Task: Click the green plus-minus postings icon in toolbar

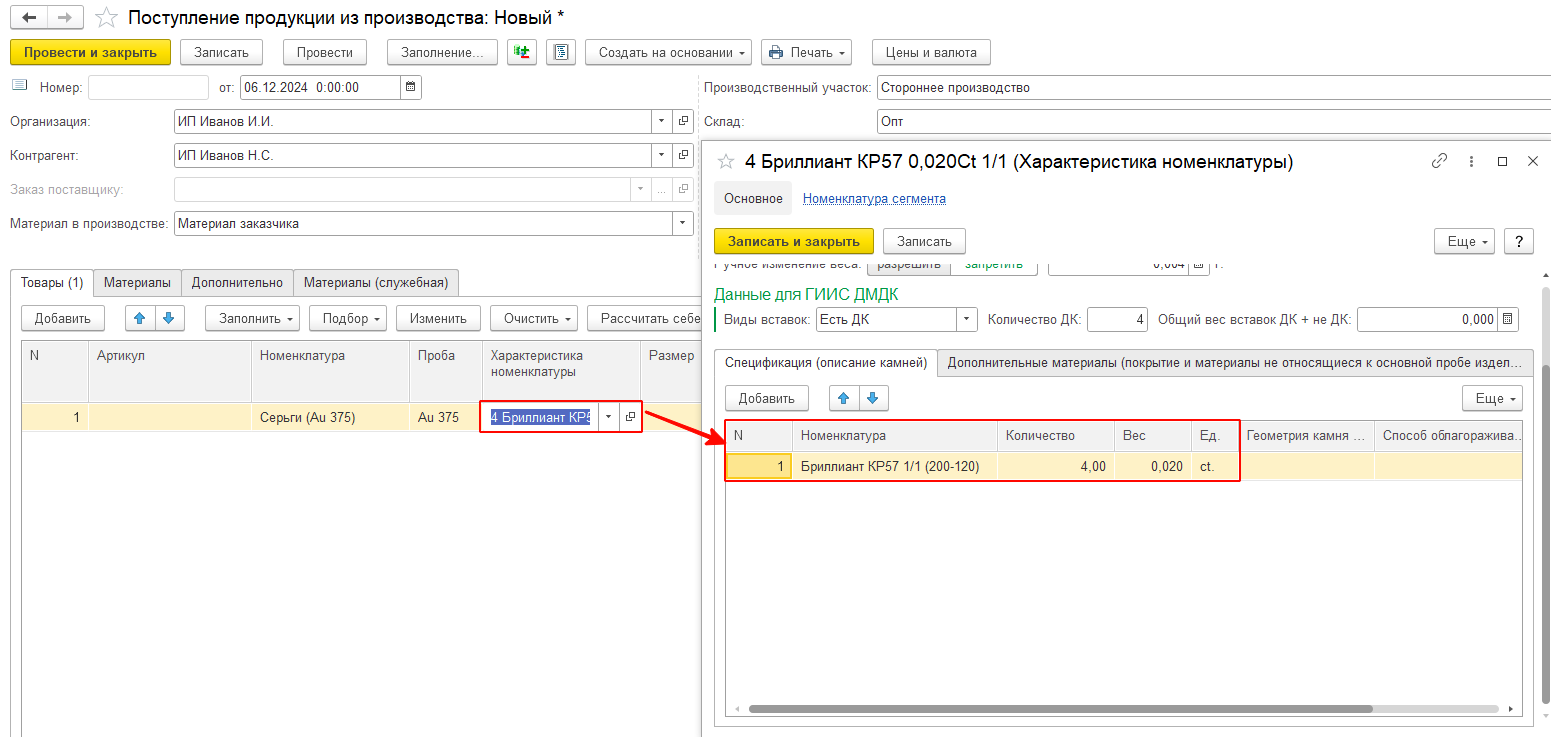Action: coord(522,52)
